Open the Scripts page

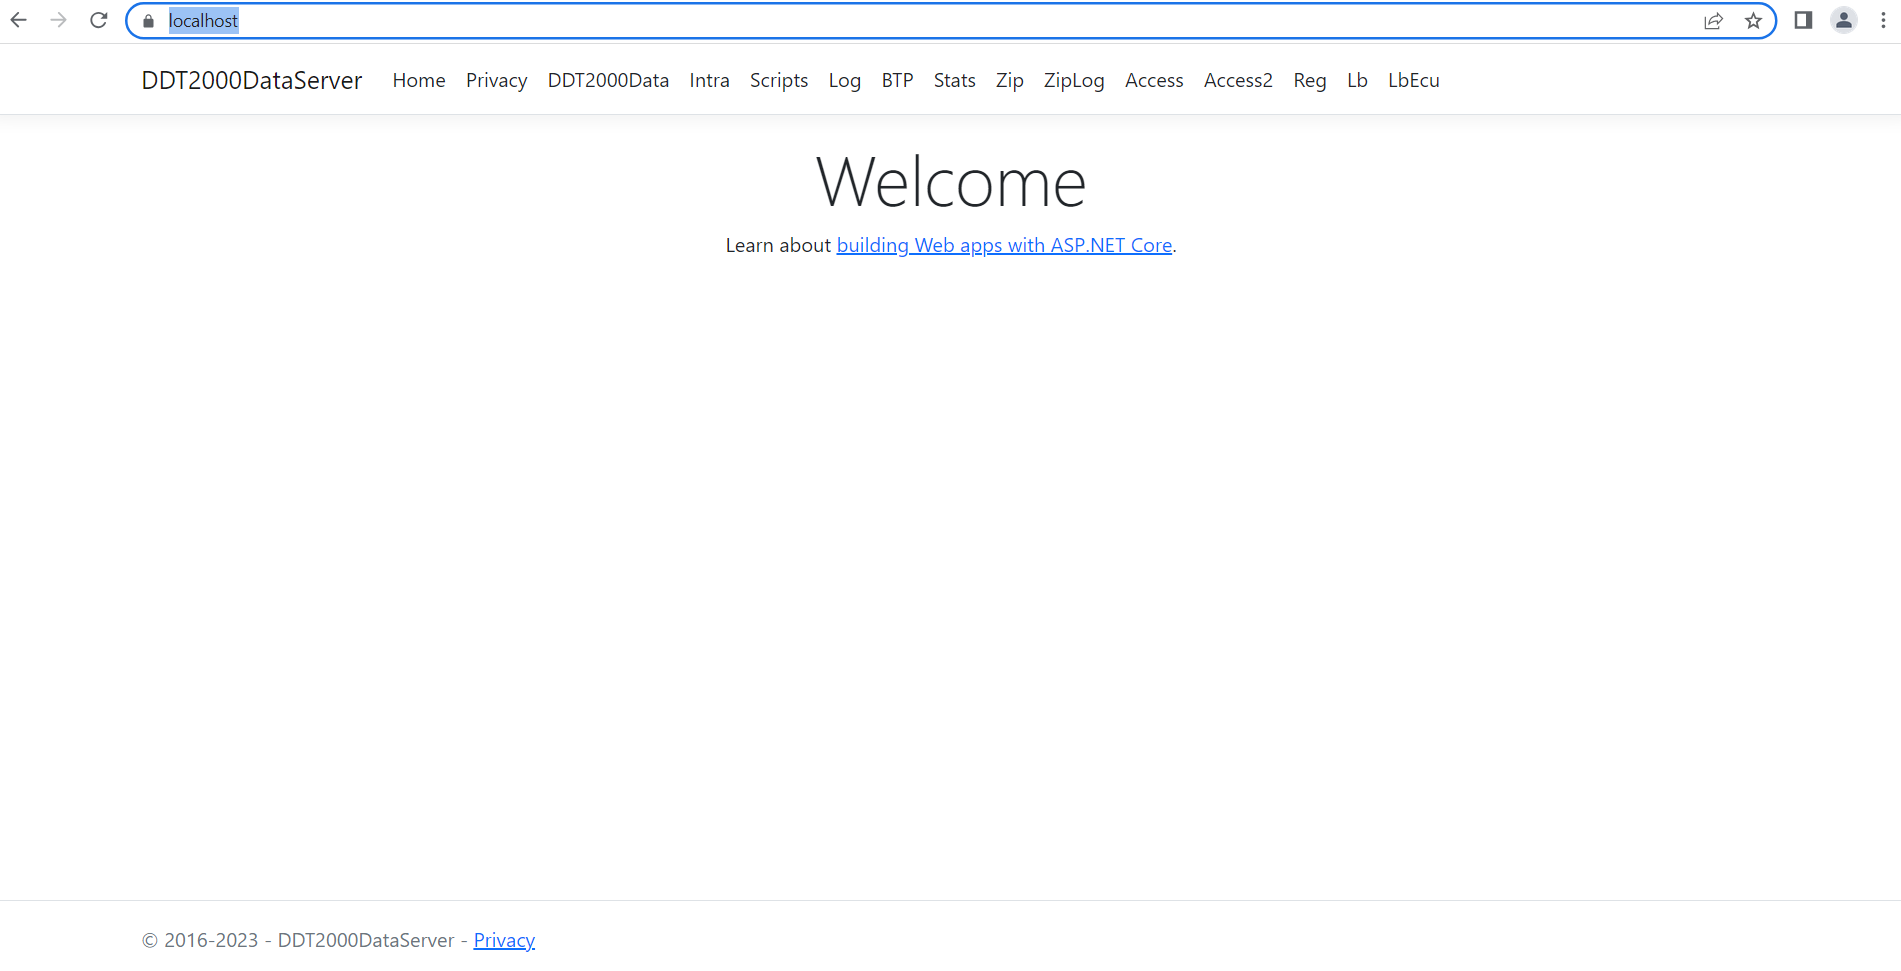[x=778, y=80]
